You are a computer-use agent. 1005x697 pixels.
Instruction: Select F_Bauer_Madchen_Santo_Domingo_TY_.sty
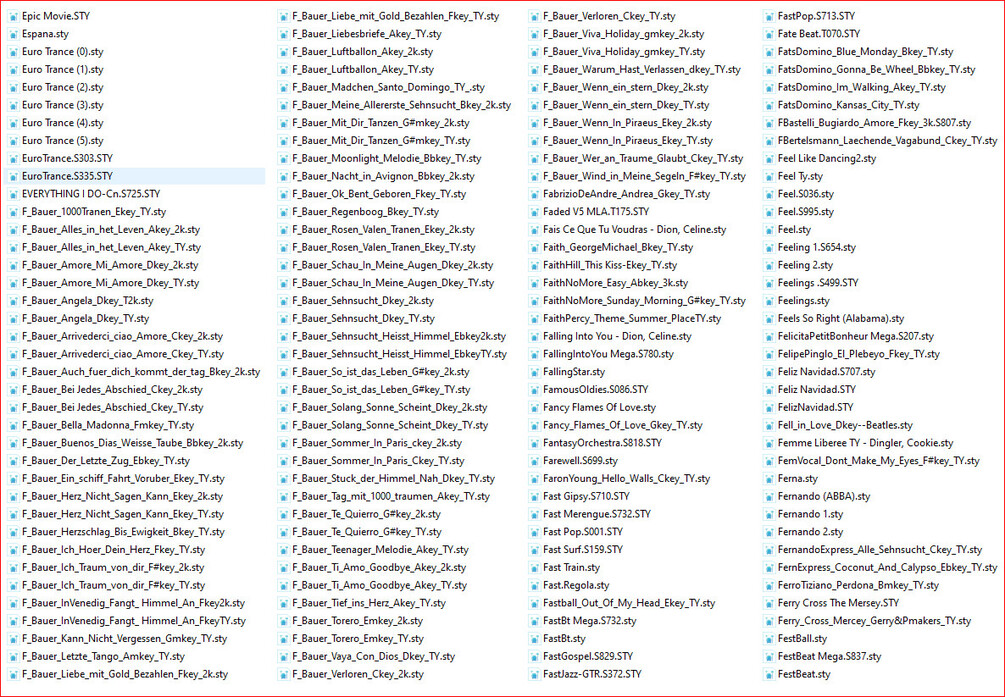click(x=388, y=87)
